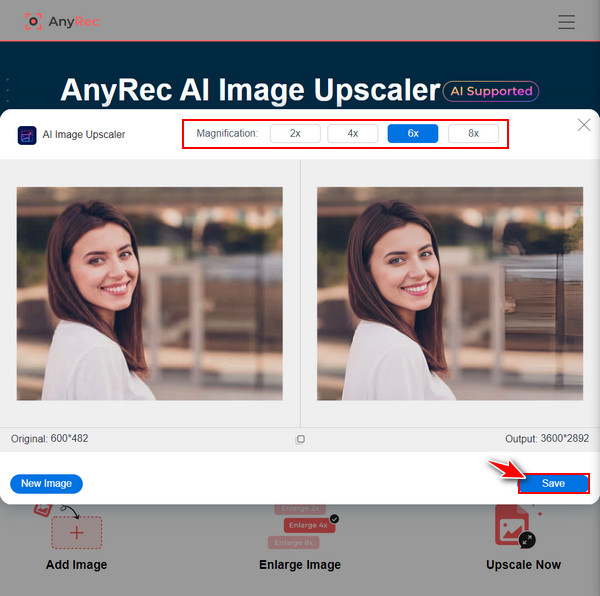Click the Add Image label
This screenshot has height=596, width=600.
pos(77,565)
